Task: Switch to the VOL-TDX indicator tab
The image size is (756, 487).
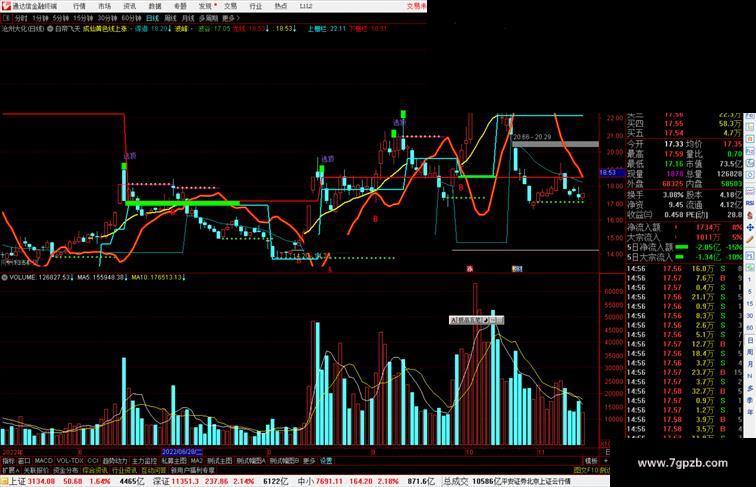Action: 70,461
